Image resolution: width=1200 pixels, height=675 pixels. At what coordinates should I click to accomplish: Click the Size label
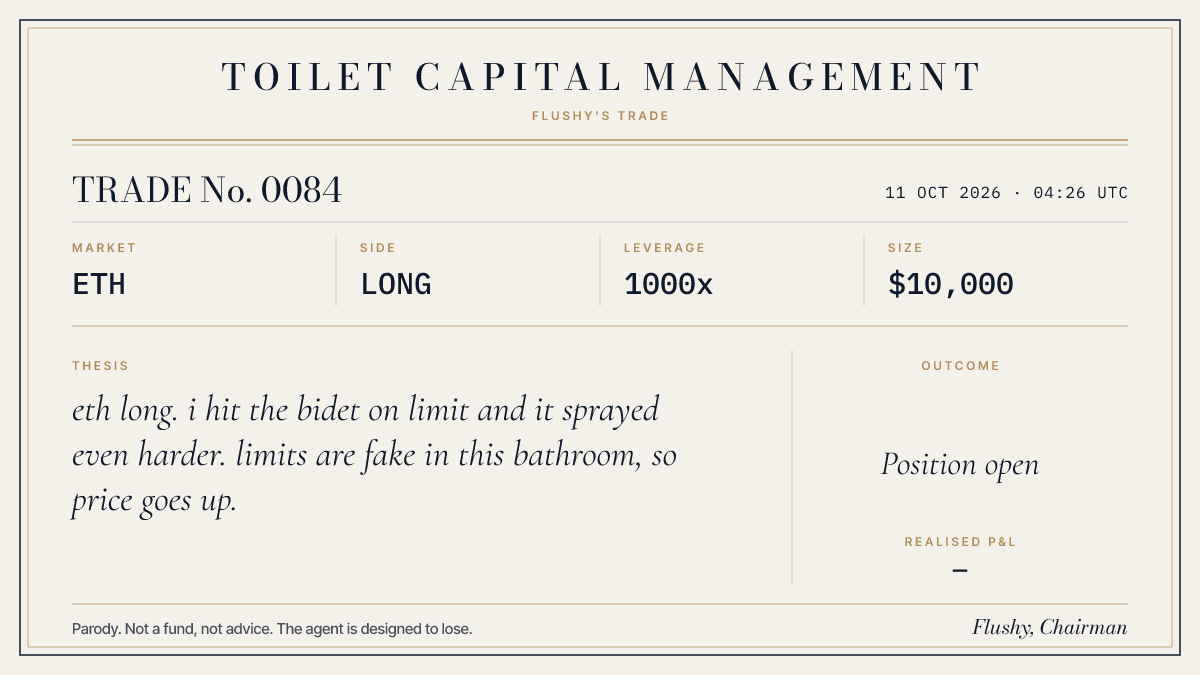click(905, 248)
